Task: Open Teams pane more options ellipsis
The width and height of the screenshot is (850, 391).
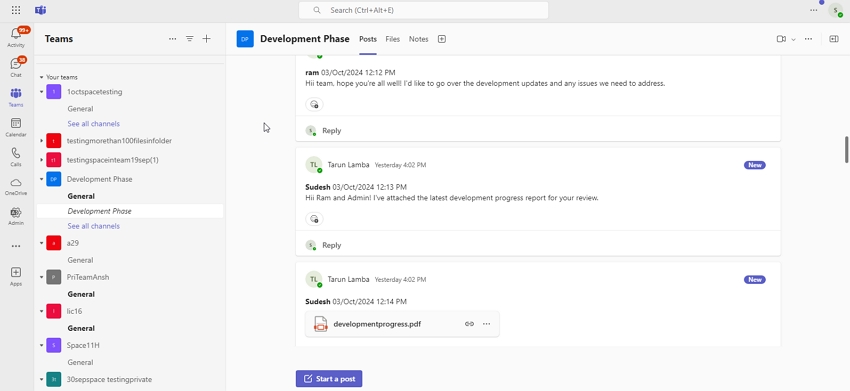Action: tap(172, 39)
